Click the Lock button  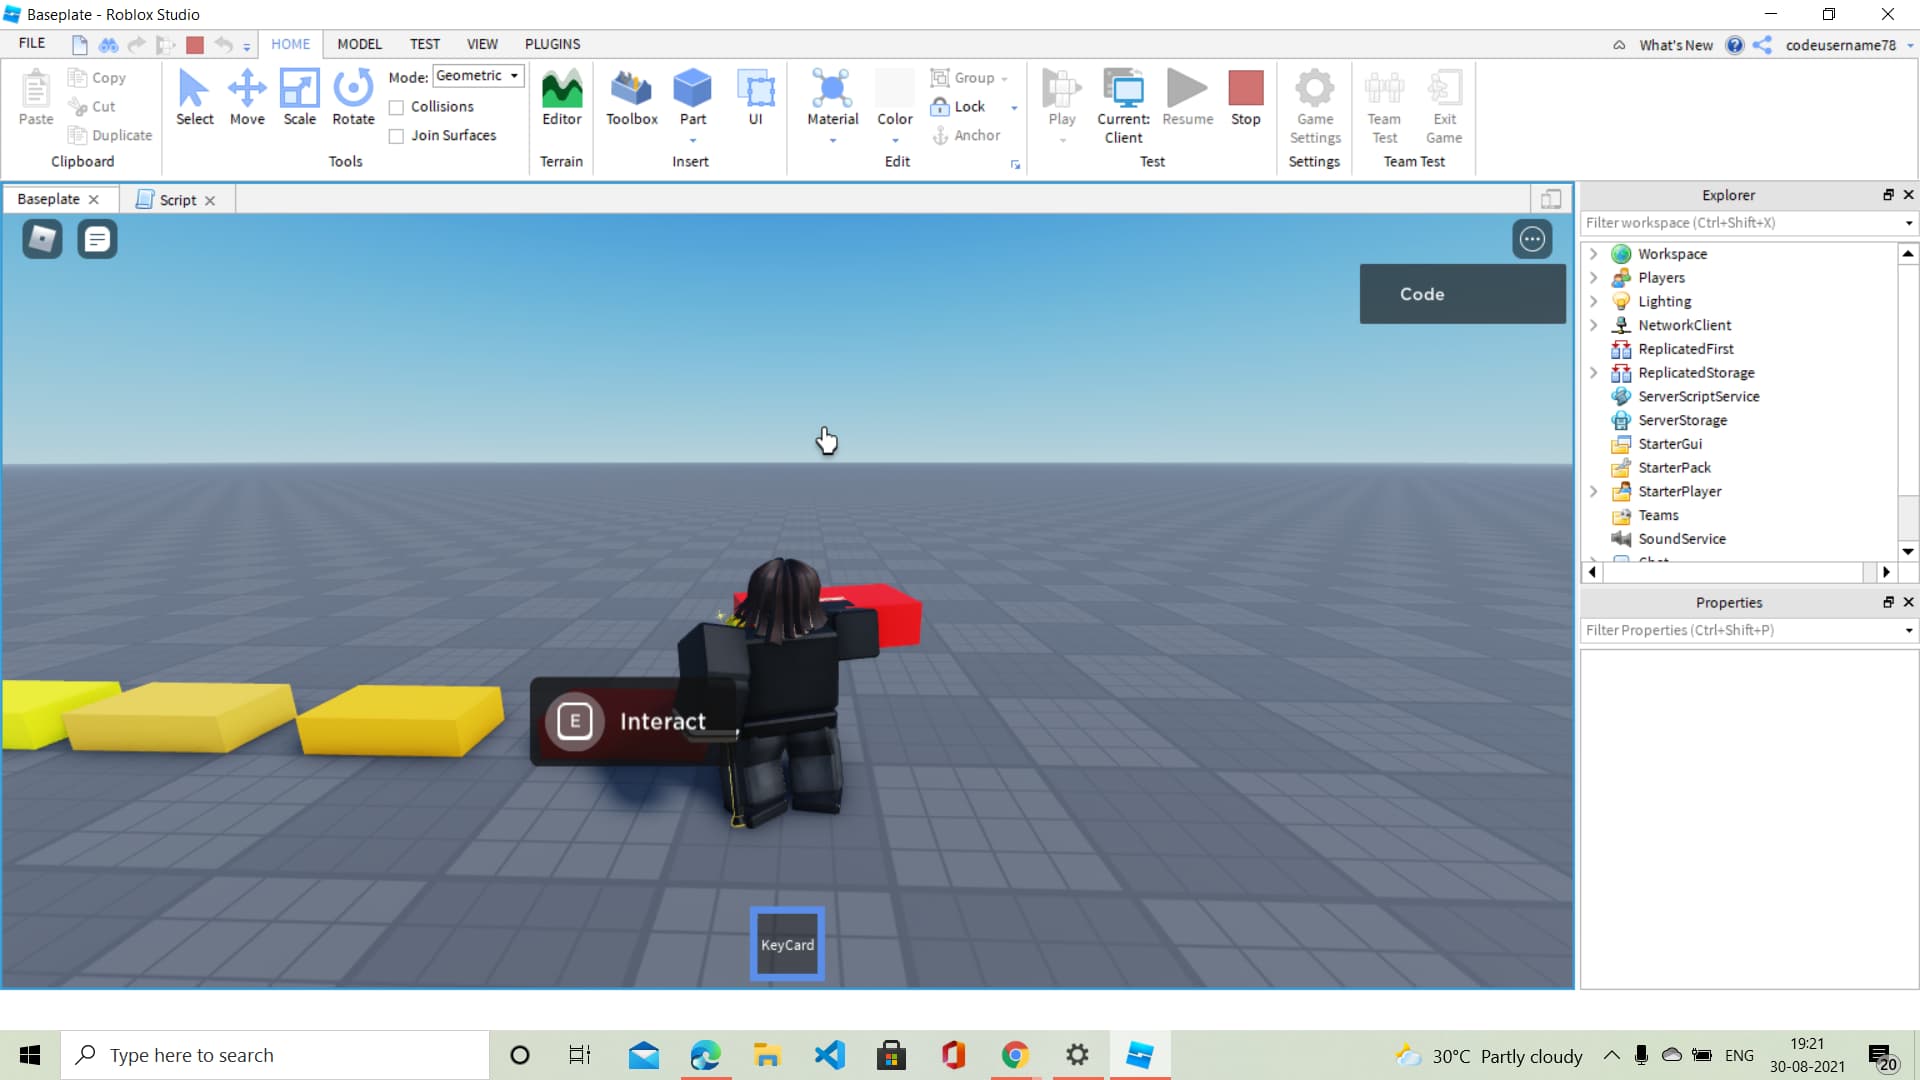(x=958, y=107)
